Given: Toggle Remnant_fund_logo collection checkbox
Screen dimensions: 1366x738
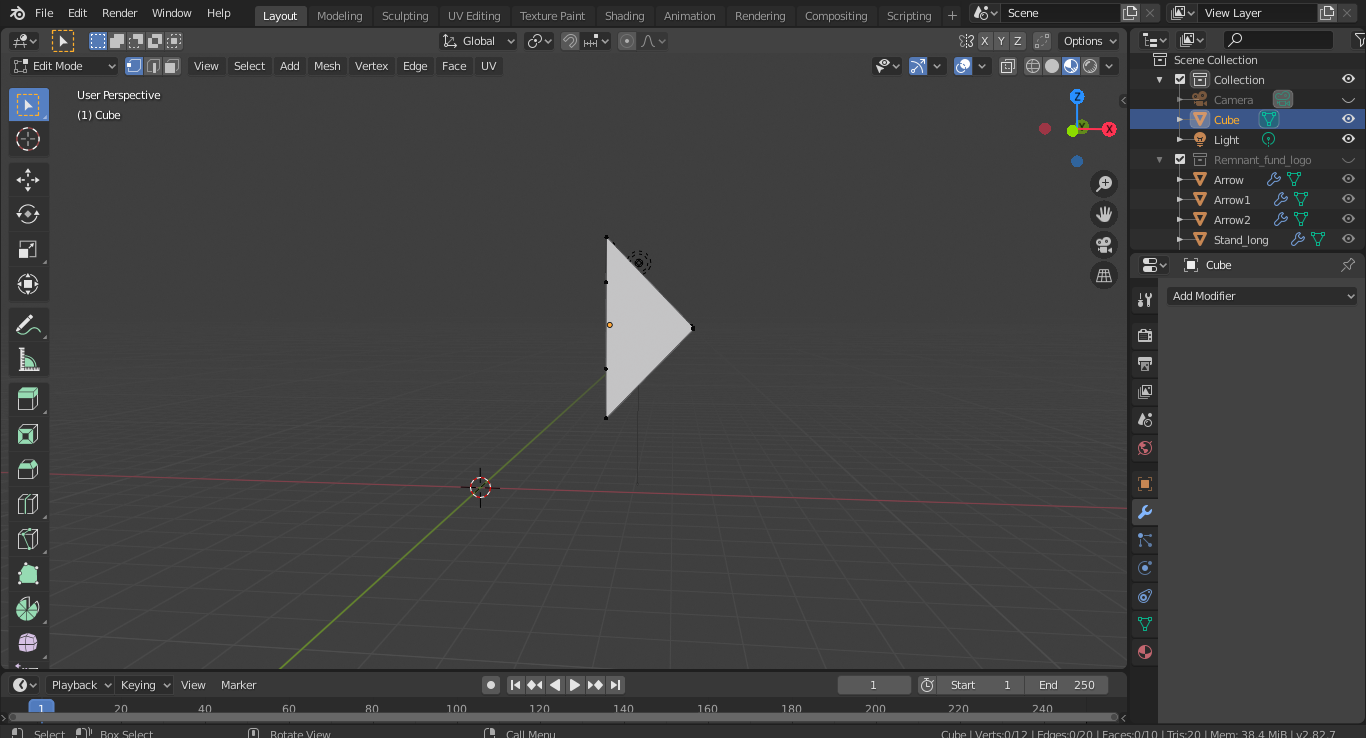Looking at the screenshot, I should click(1180, 160).
